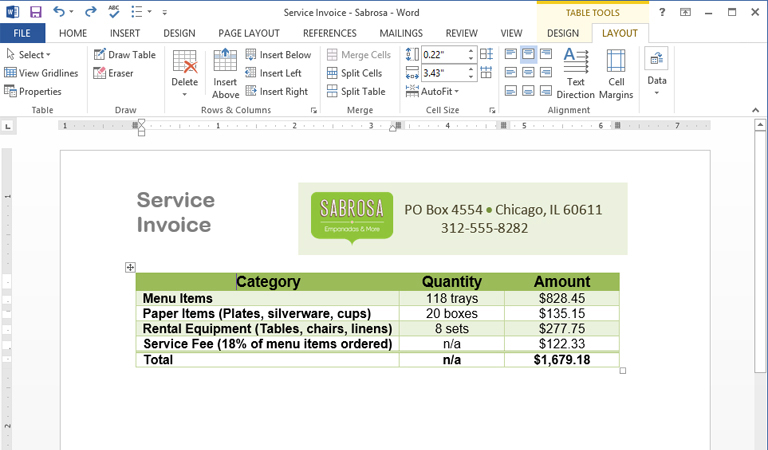
Task: Click Split Cells in Merge group
Action: (354, 73)
